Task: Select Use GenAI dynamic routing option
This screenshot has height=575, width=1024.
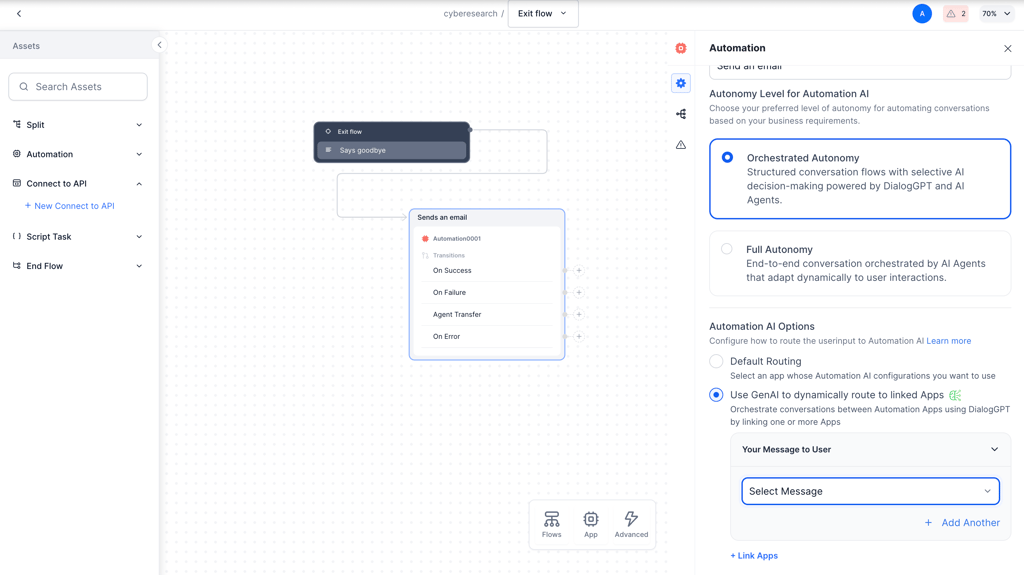Action: coord(716,395)
